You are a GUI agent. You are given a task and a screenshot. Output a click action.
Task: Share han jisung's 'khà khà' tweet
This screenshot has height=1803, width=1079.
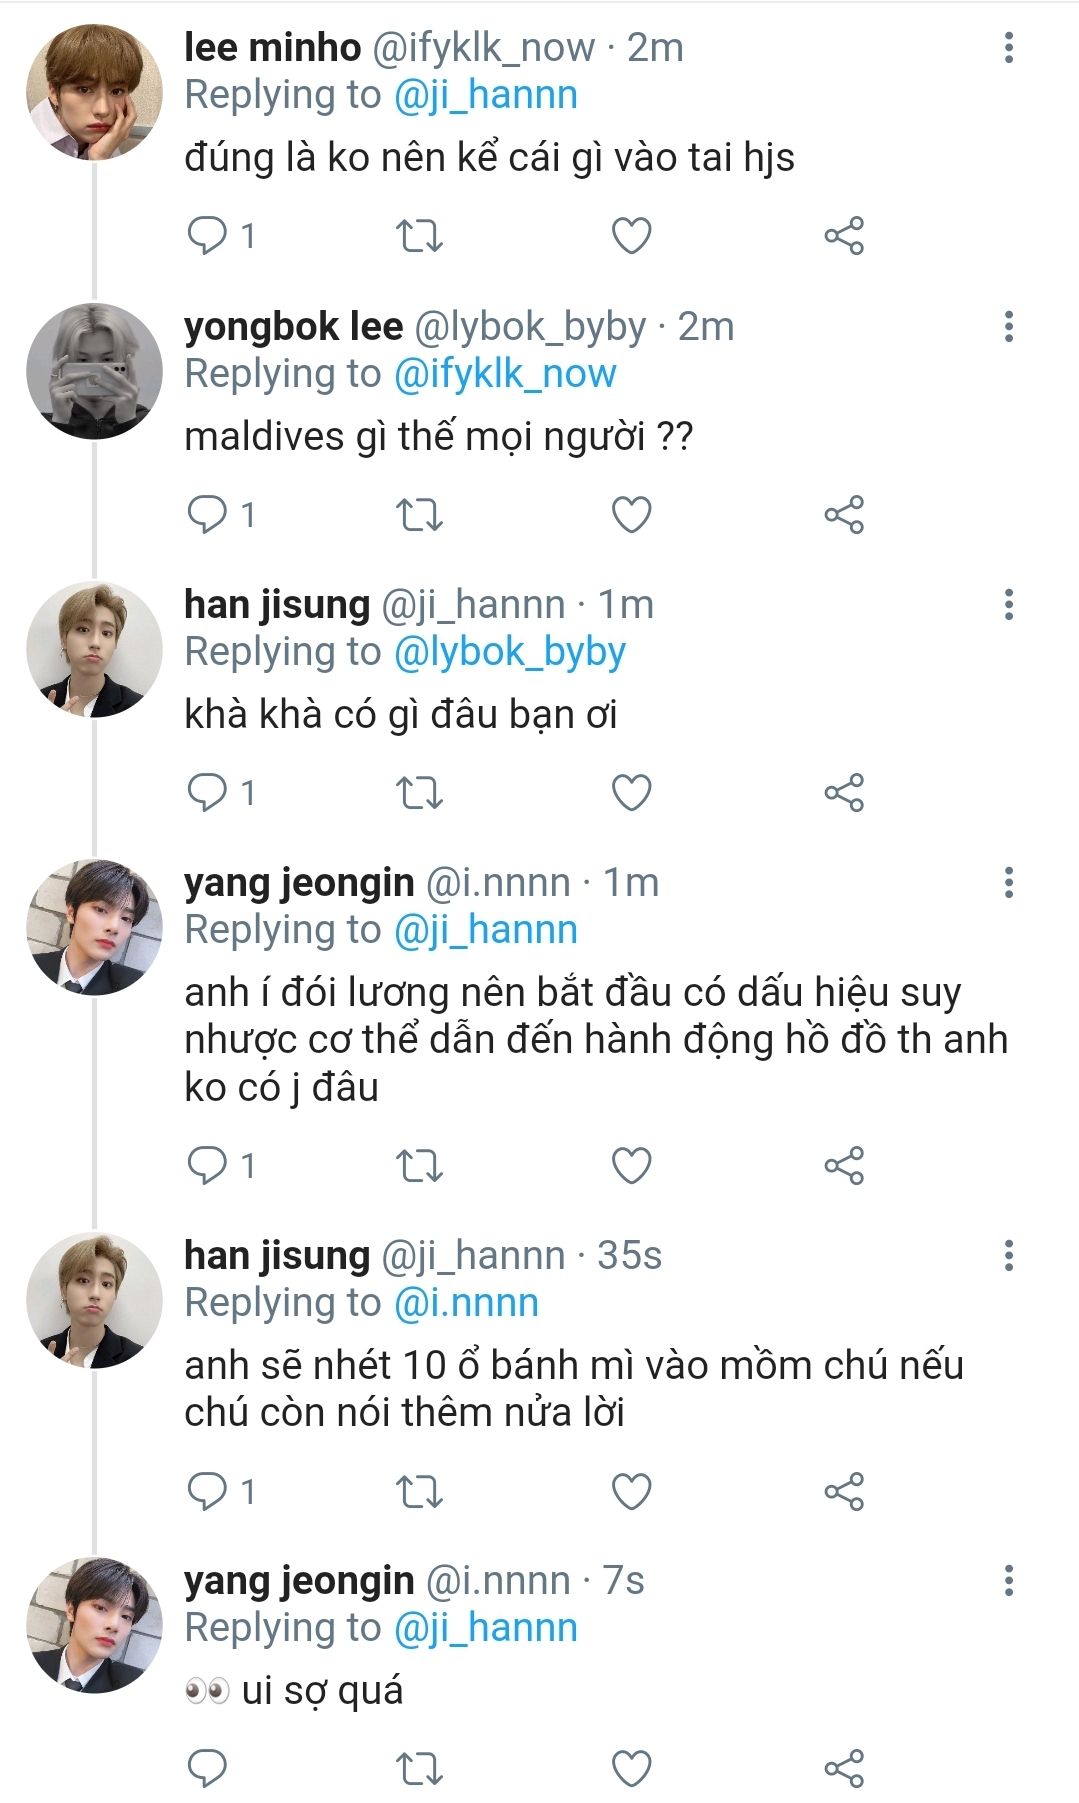click(x=843, y=793)
